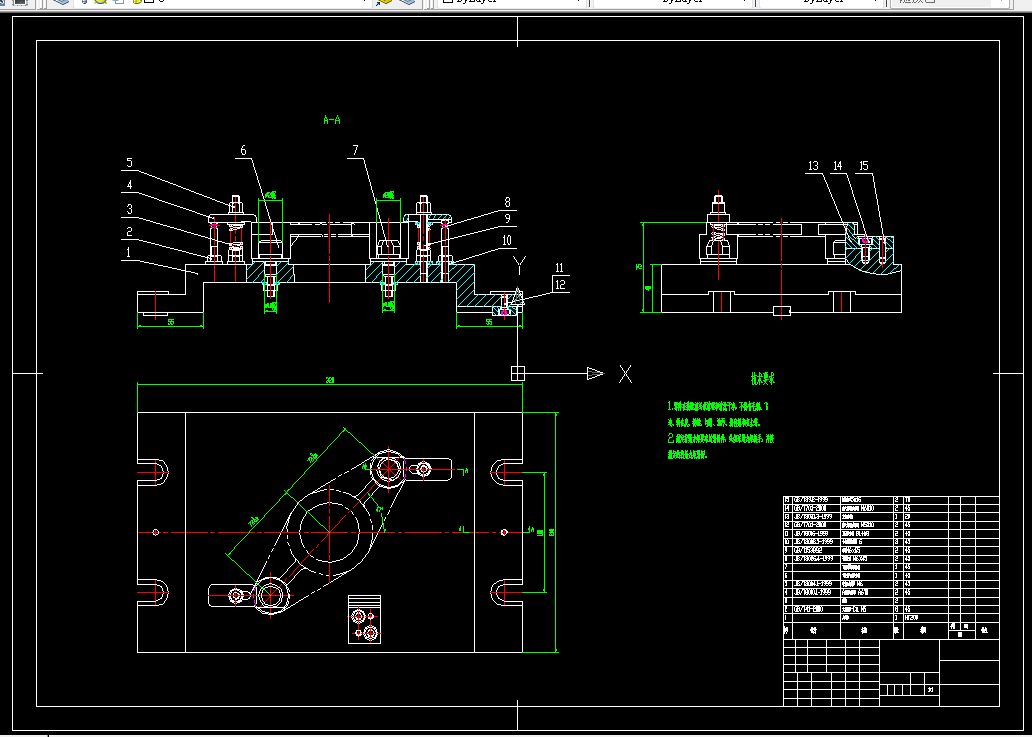The image size is (1032, 737).
Task: Select the A-A section view label
Action: click(332, 120)
